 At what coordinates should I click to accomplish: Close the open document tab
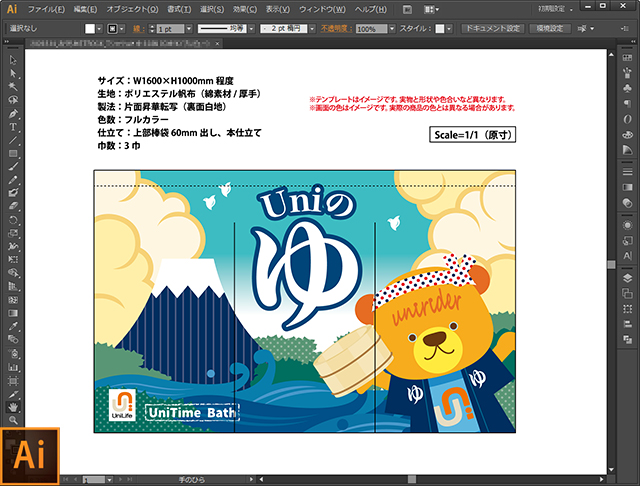[218, 43]
